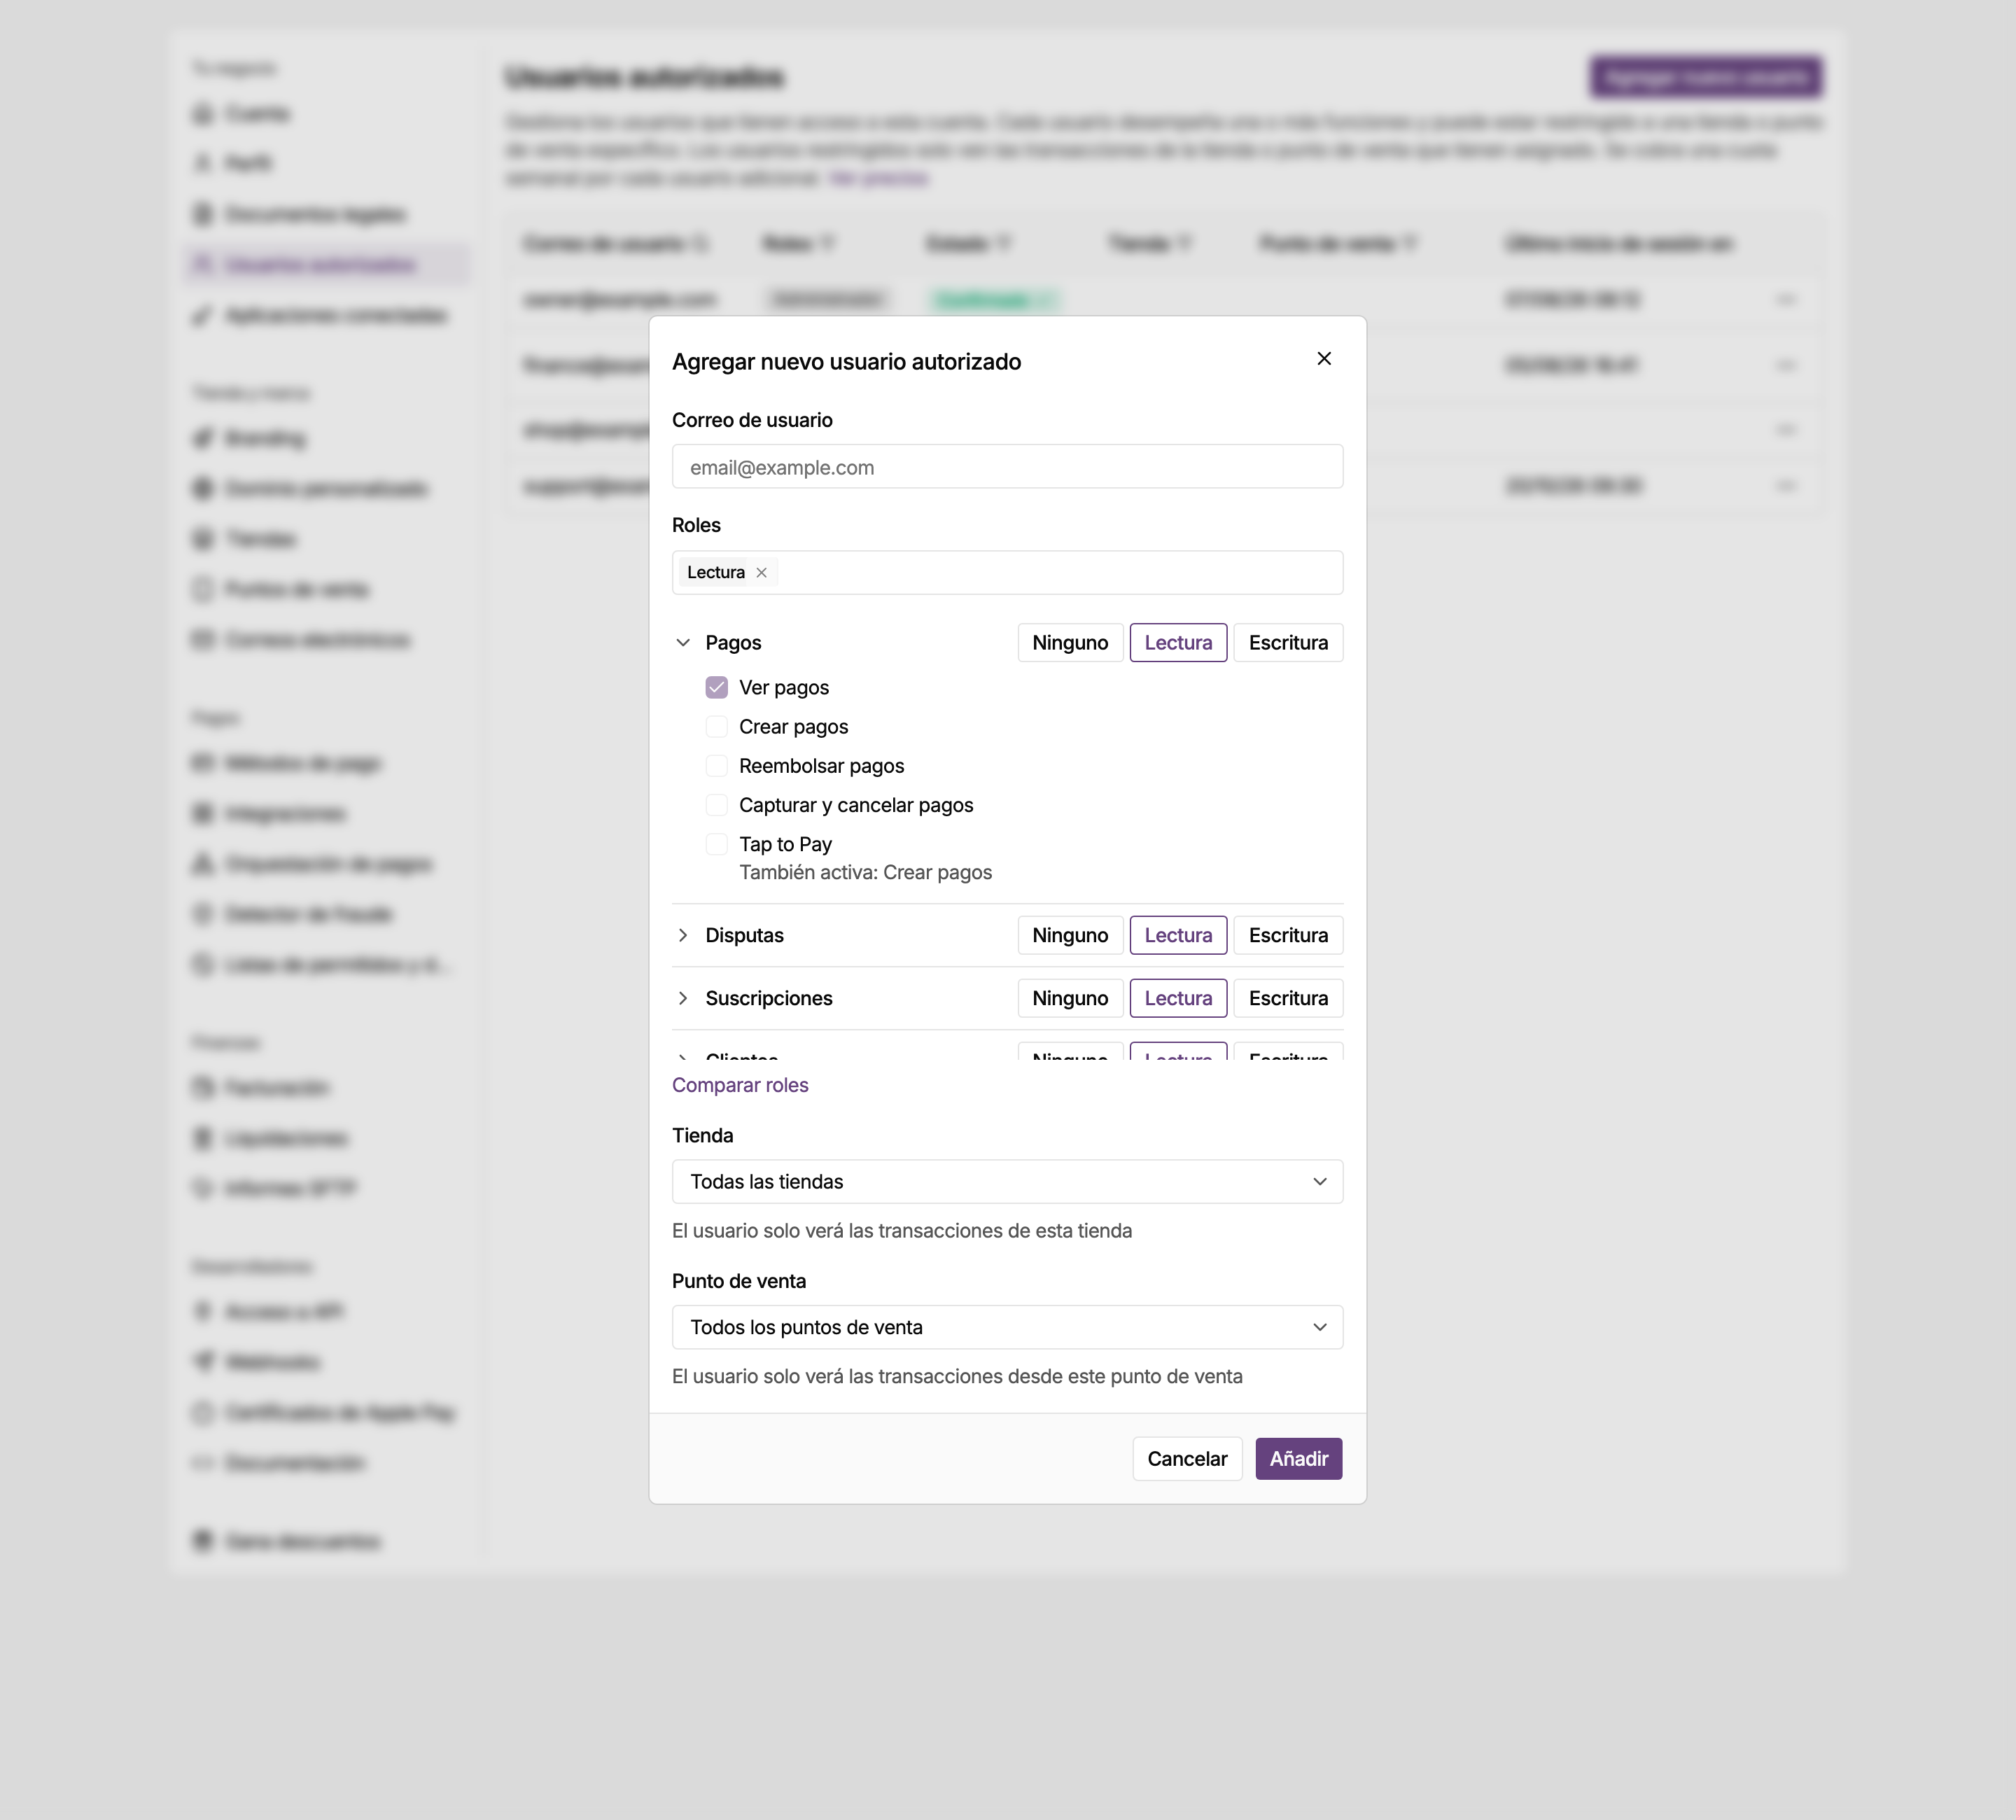Remove the Lectura role tag
2016x1820 pixels.
point(761,573)
